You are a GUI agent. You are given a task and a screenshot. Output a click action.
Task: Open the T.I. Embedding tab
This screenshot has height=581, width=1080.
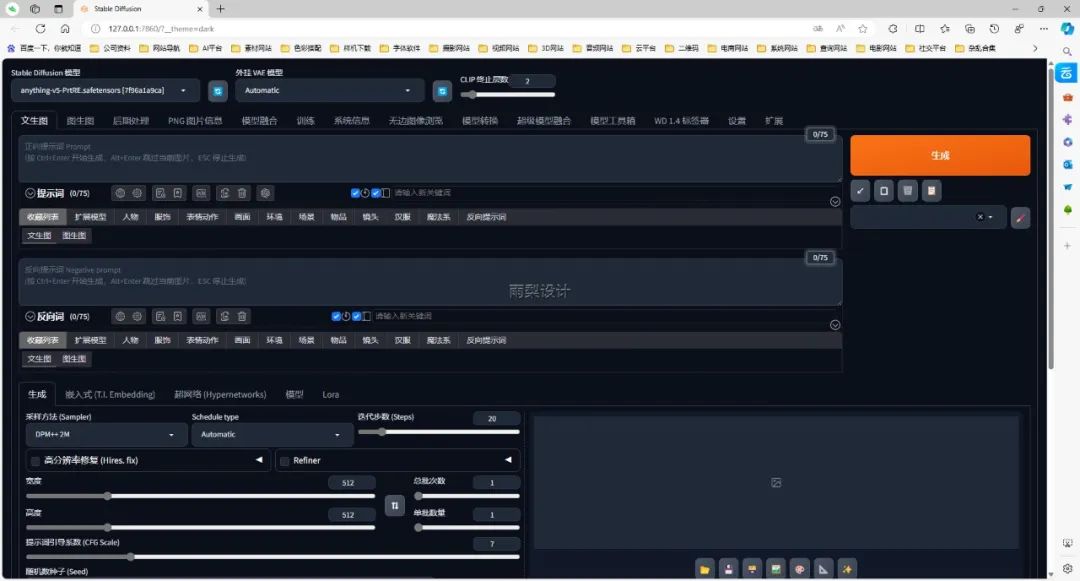[x=110, y=394]
